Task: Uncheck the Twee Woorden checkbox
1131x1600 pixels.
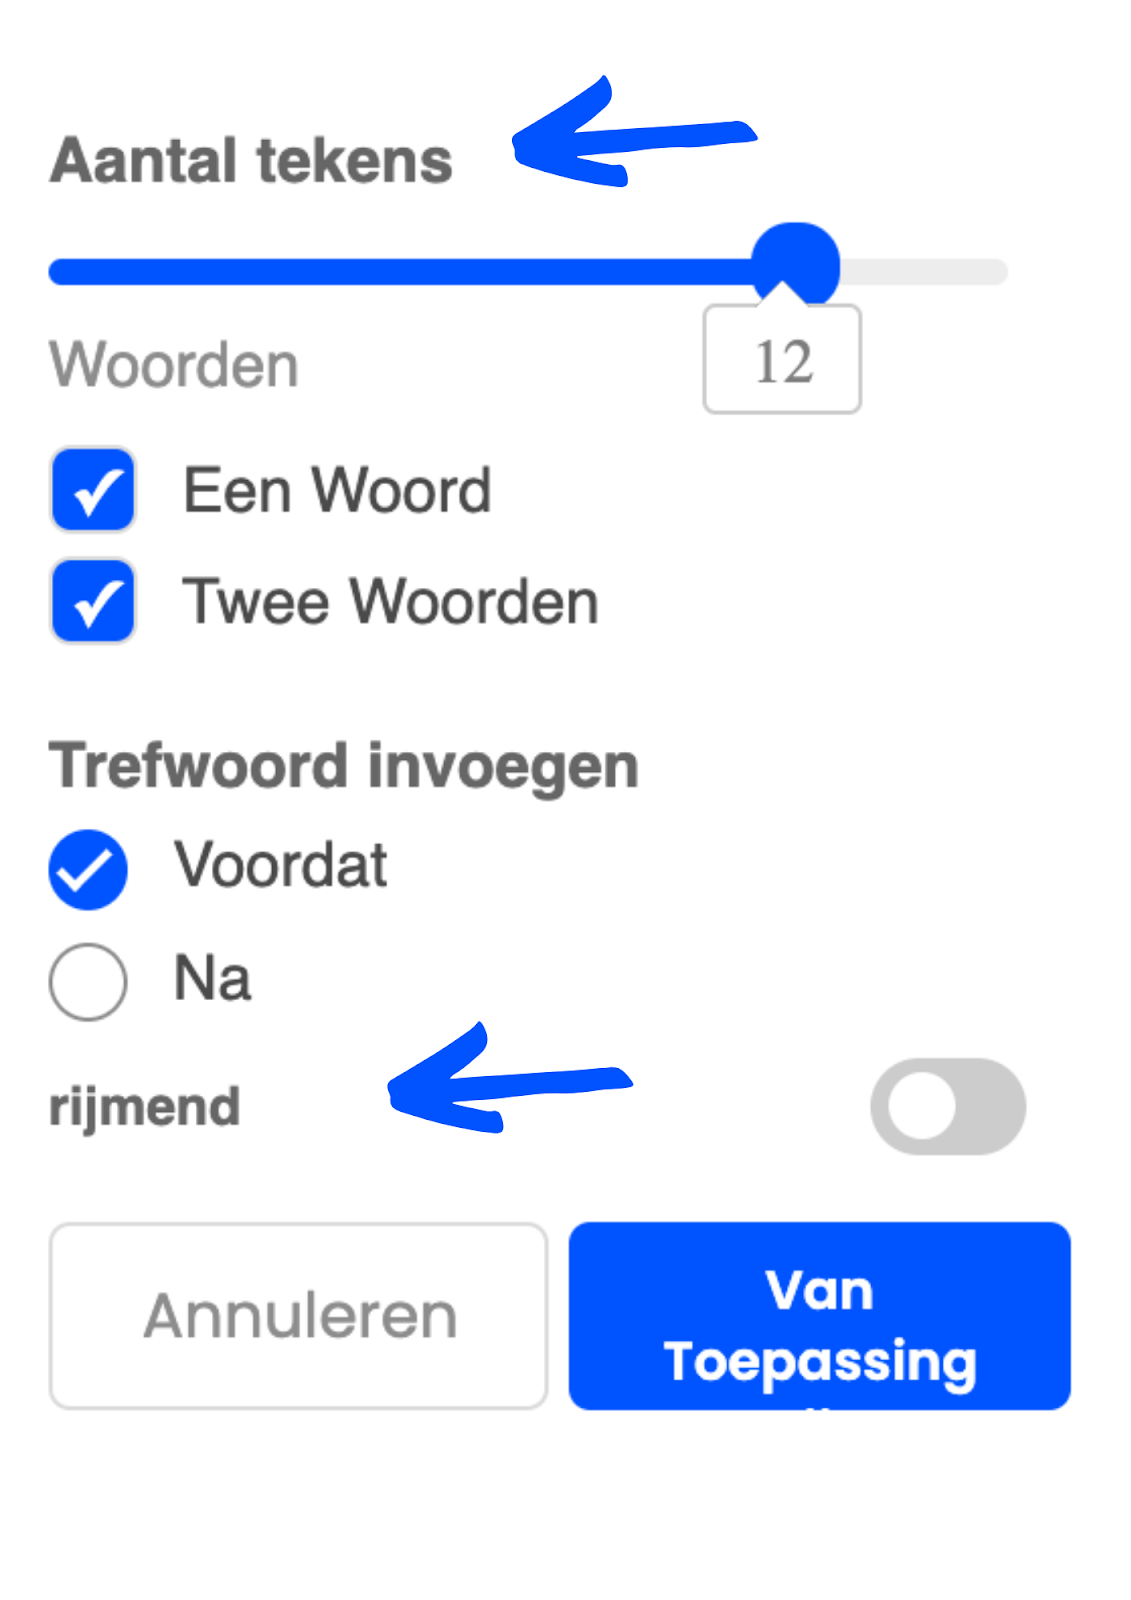Action: (x=93, y=600)
